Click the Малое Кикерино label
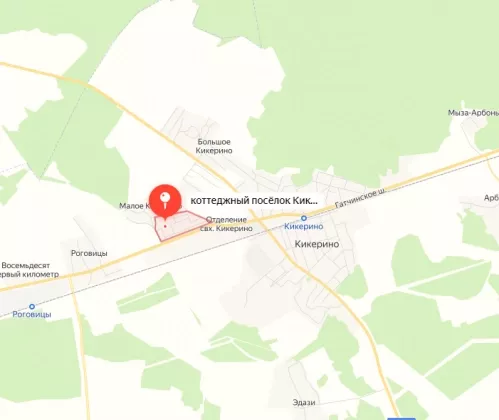This screenshot has height=420, width=499. tap(135, 206)
